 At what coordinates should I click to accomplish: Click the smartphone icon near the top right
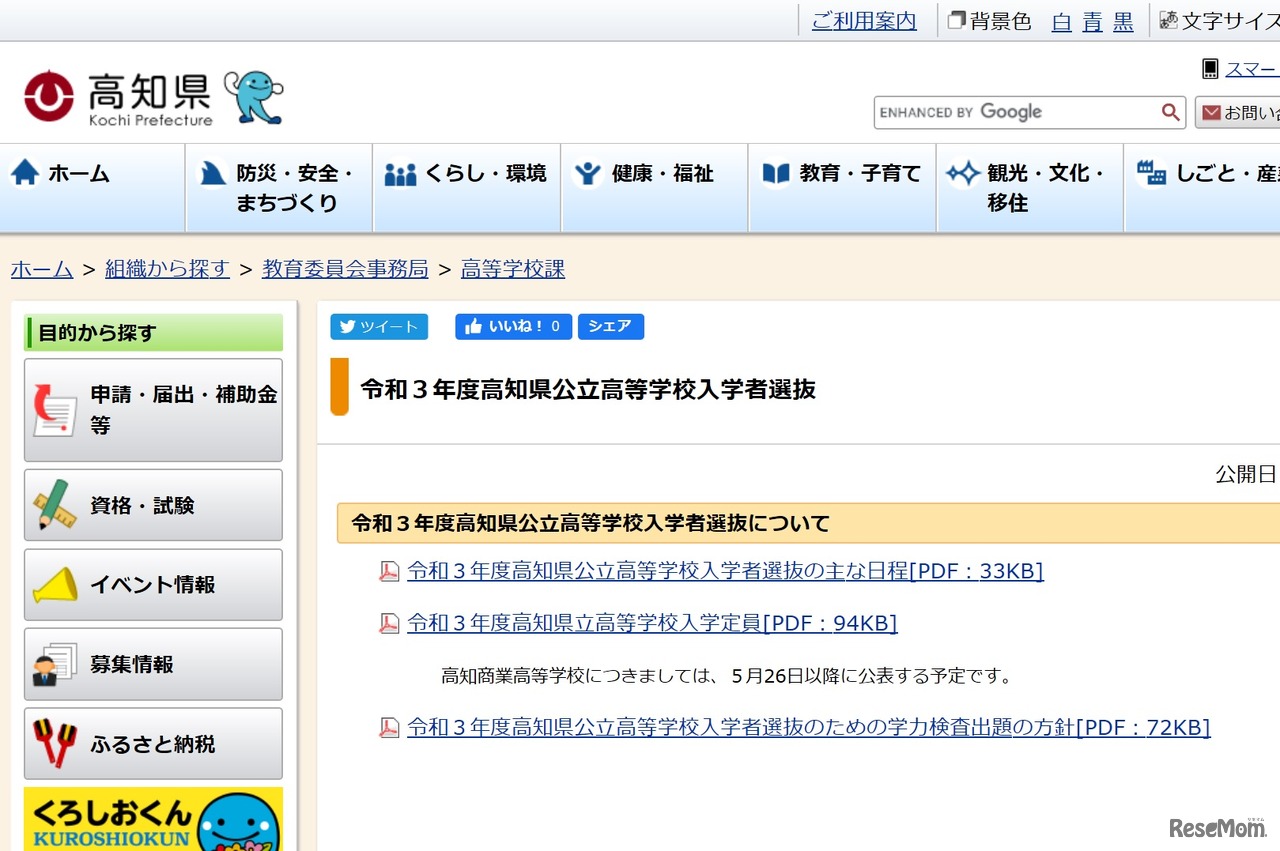point(1210,69)
